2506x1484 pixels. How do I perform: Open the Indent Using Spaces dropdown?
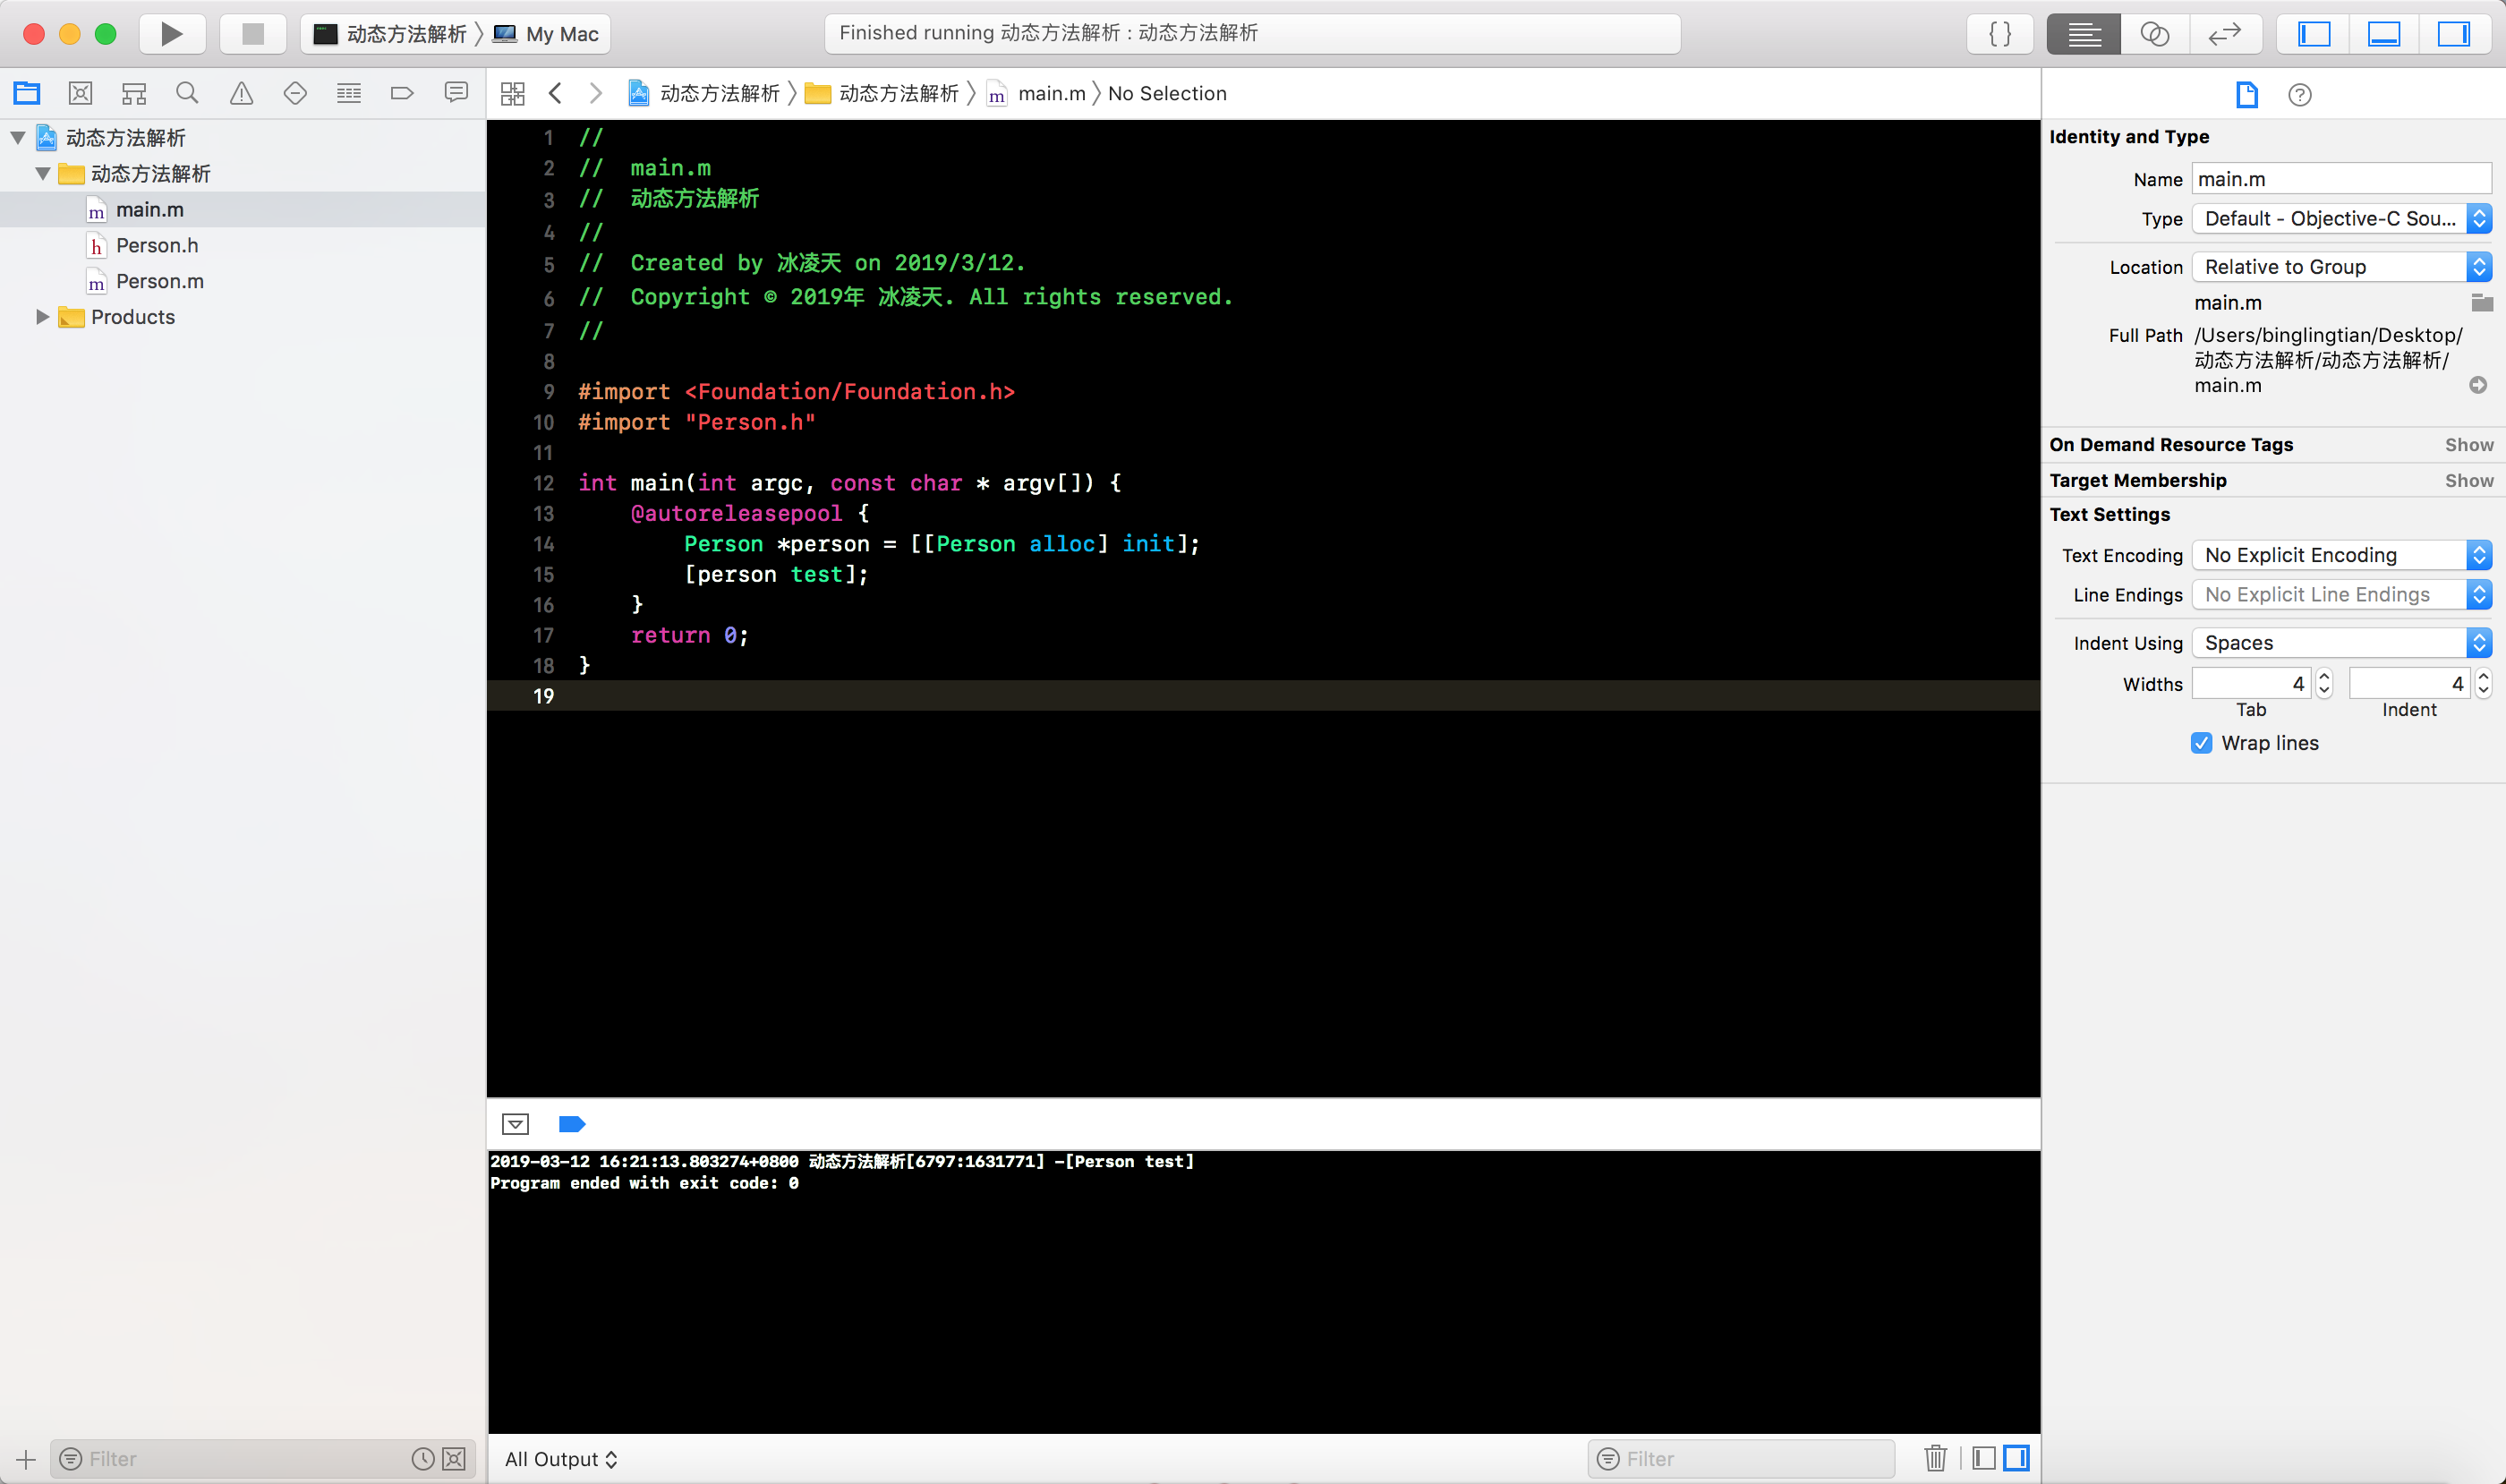click(x=2340, y=643)
